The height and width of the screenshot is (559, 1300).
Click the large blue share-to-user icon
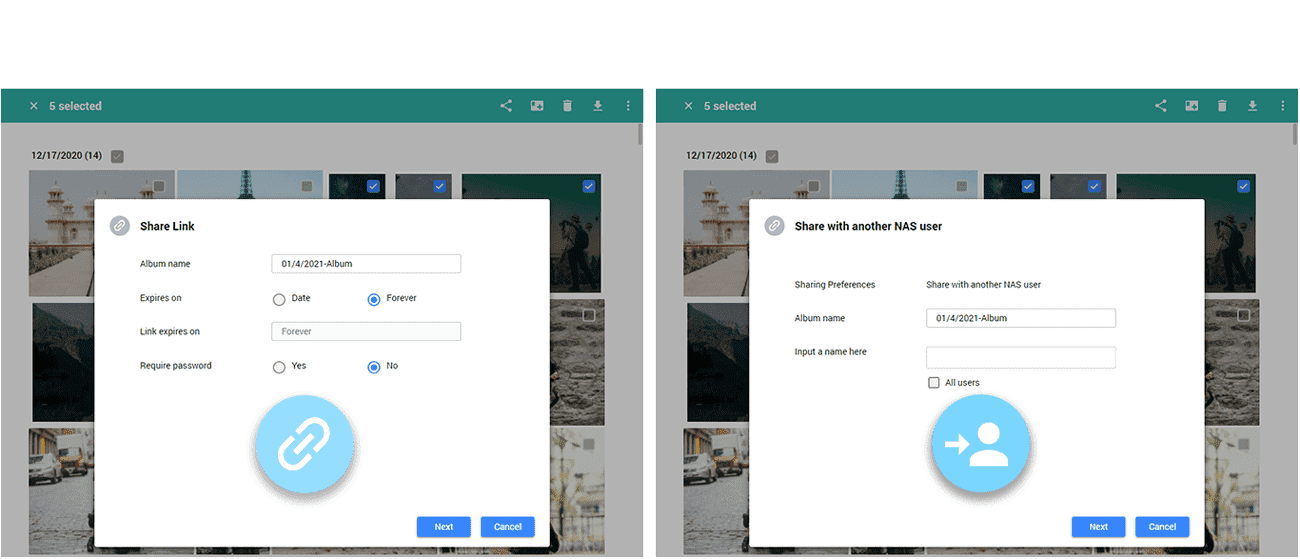pos(980,444)
